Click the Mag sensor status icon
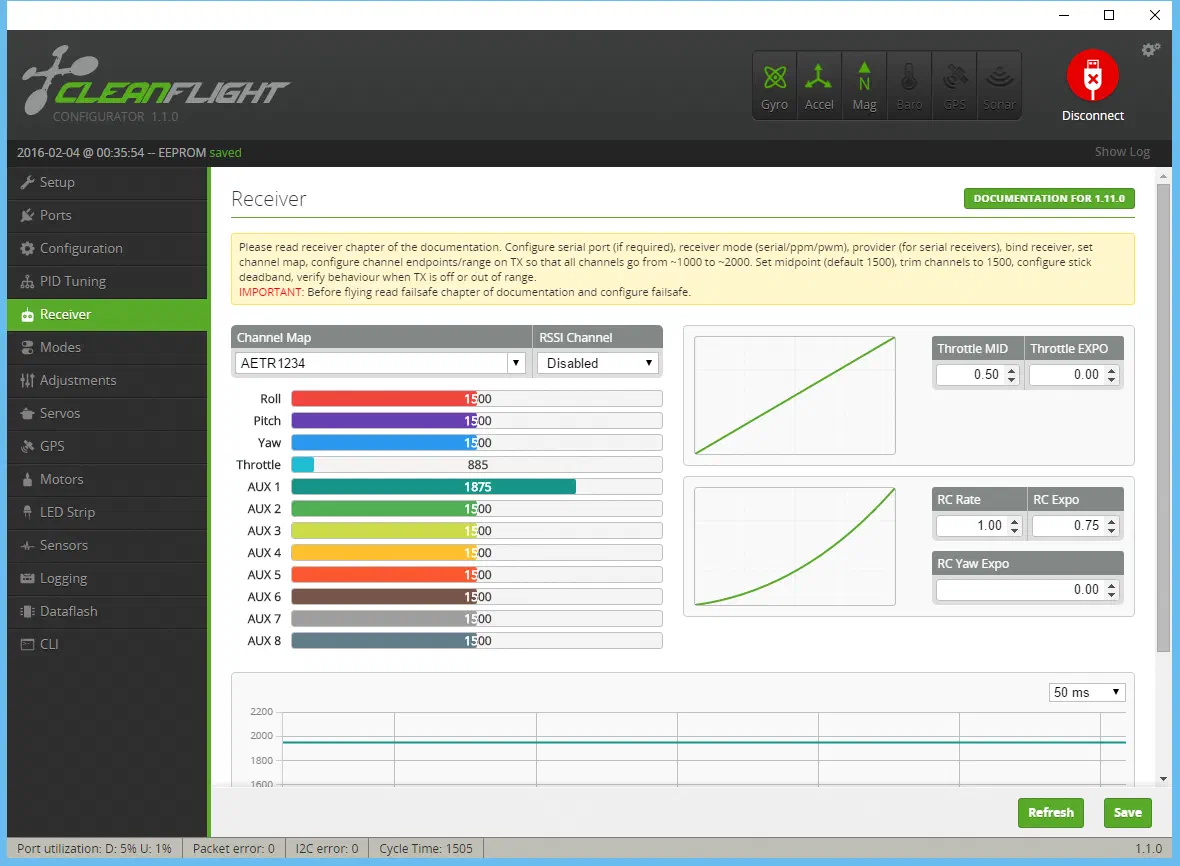 click(x=864, y=86)
